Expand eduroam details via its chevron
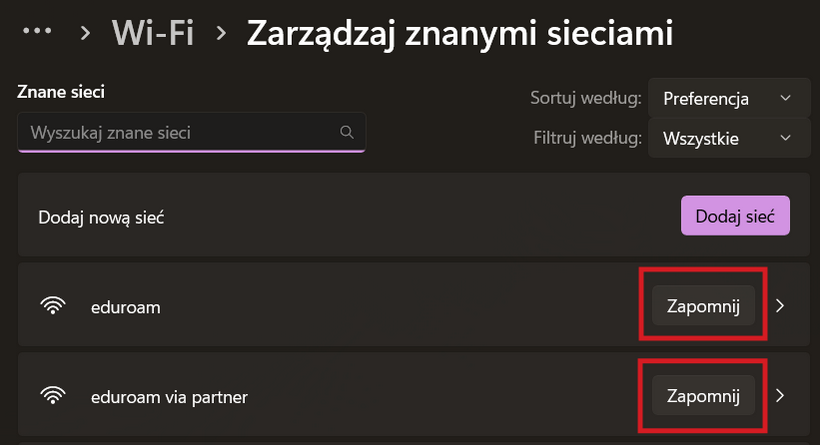 (780, 307)
